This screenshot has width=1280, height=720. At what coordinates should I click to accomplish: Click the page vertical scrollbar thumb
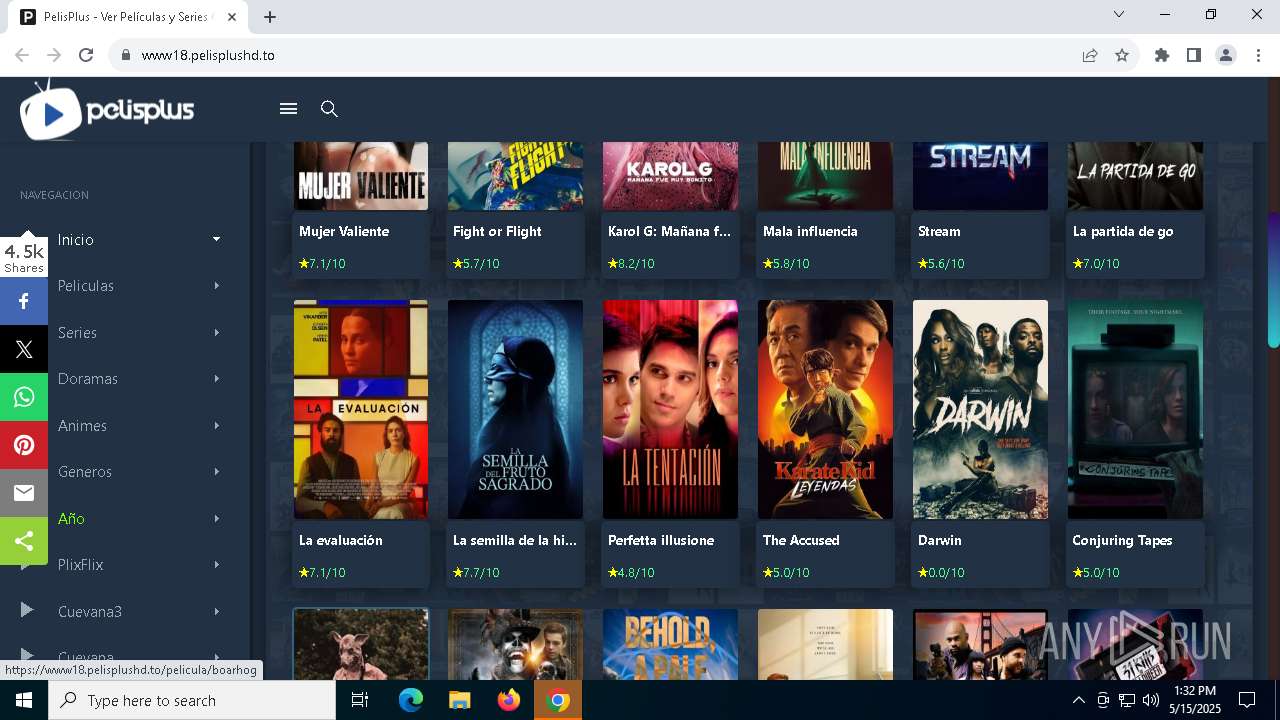(x=1273, y=280)
